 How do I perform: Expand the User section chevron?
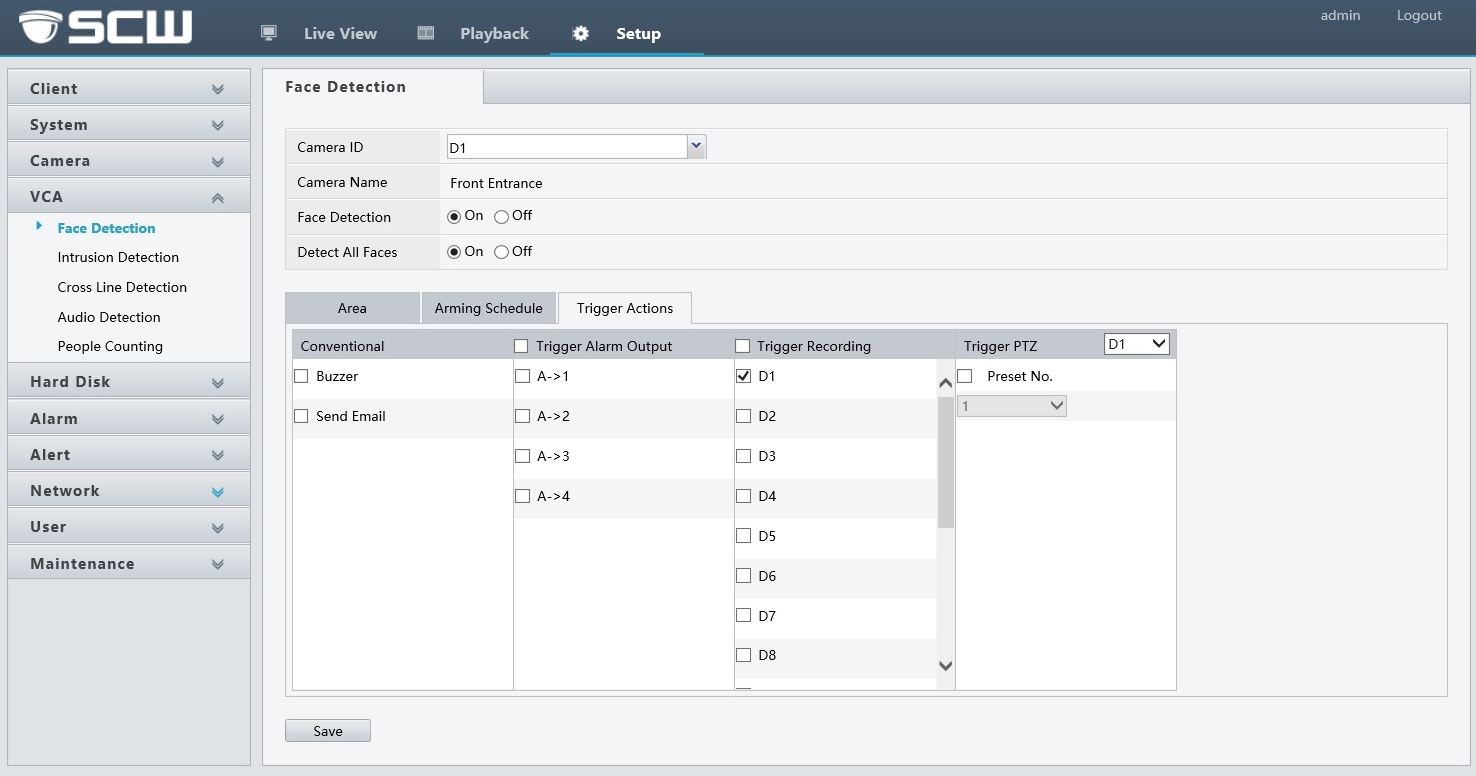coord(218,527)
